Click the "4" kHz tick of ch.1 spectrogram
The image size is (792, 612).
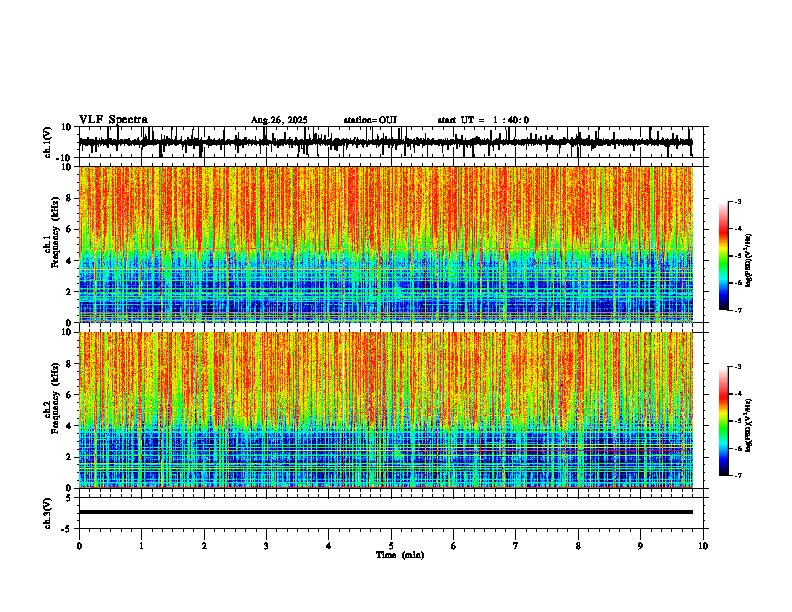point(70,261)
